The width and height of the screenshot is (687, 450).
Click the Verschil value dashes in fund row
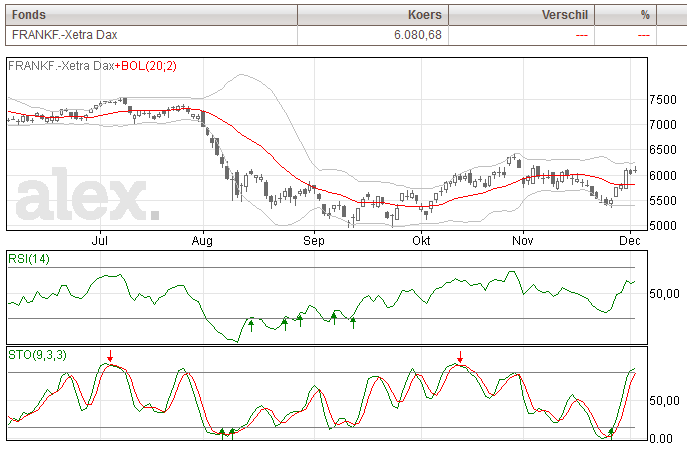coord(581,35)
